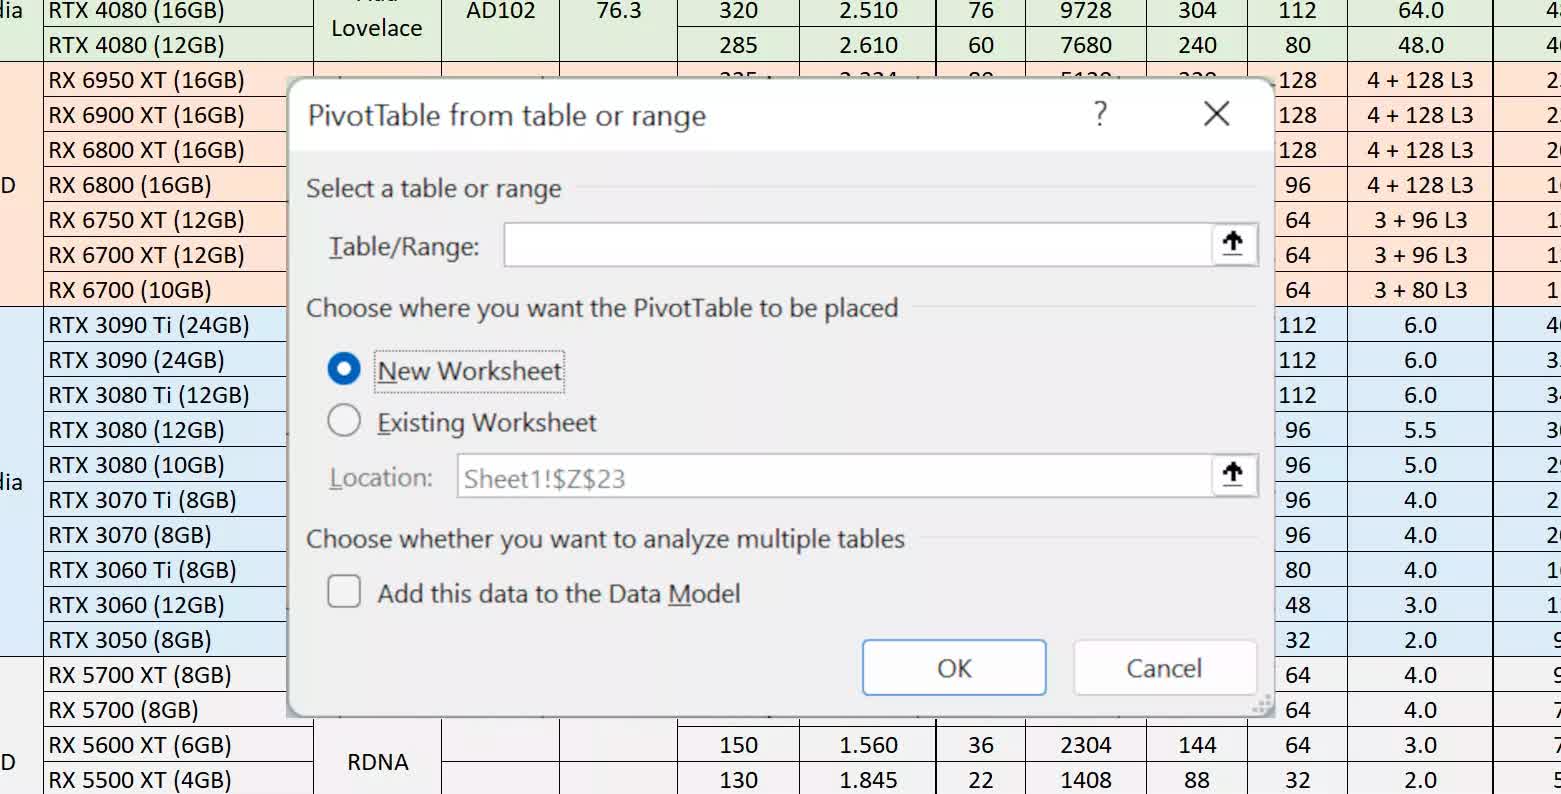Select the RTX 3090 Ti (24GB) cell
Screen dimensions: 1561x794
pyautogui.click(x=178, y=325)
